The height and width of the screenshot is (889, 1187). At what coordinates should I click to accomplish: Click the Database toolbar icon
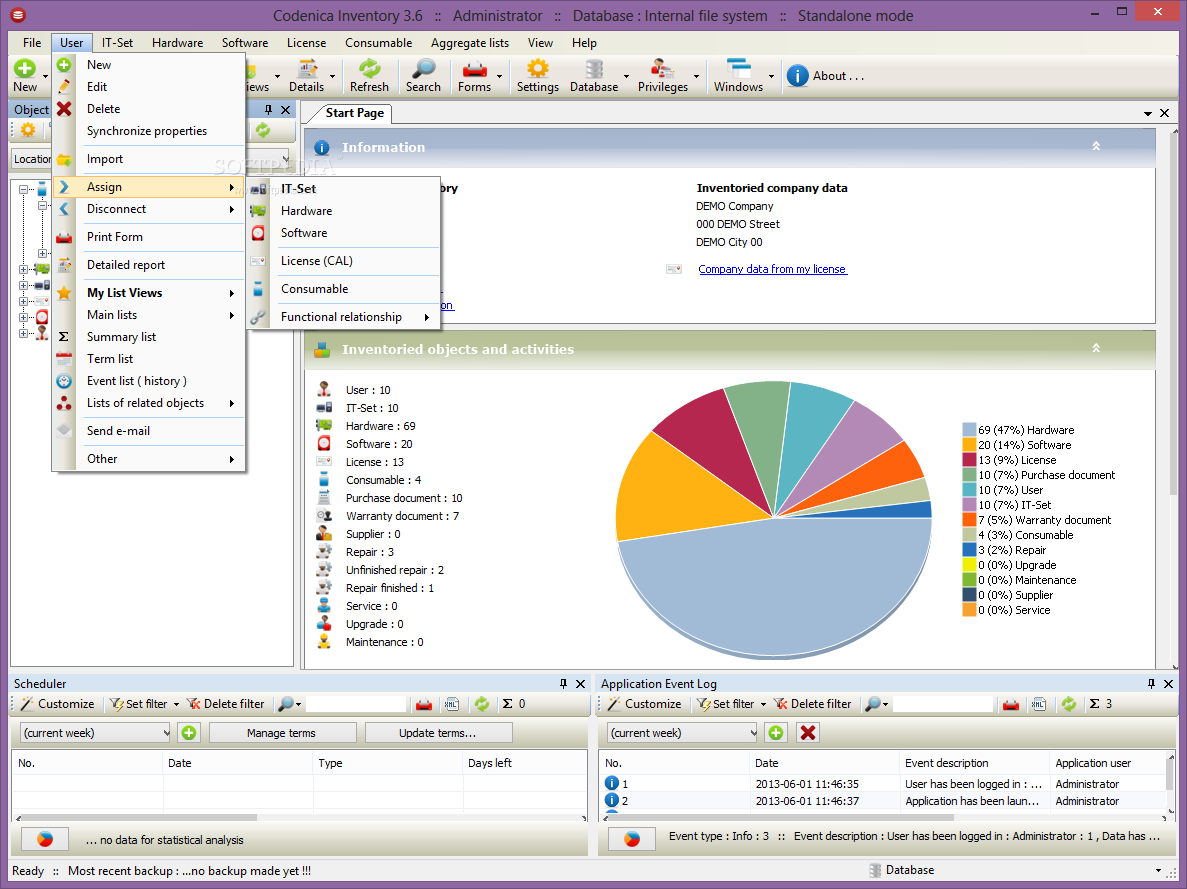(594, 69)
